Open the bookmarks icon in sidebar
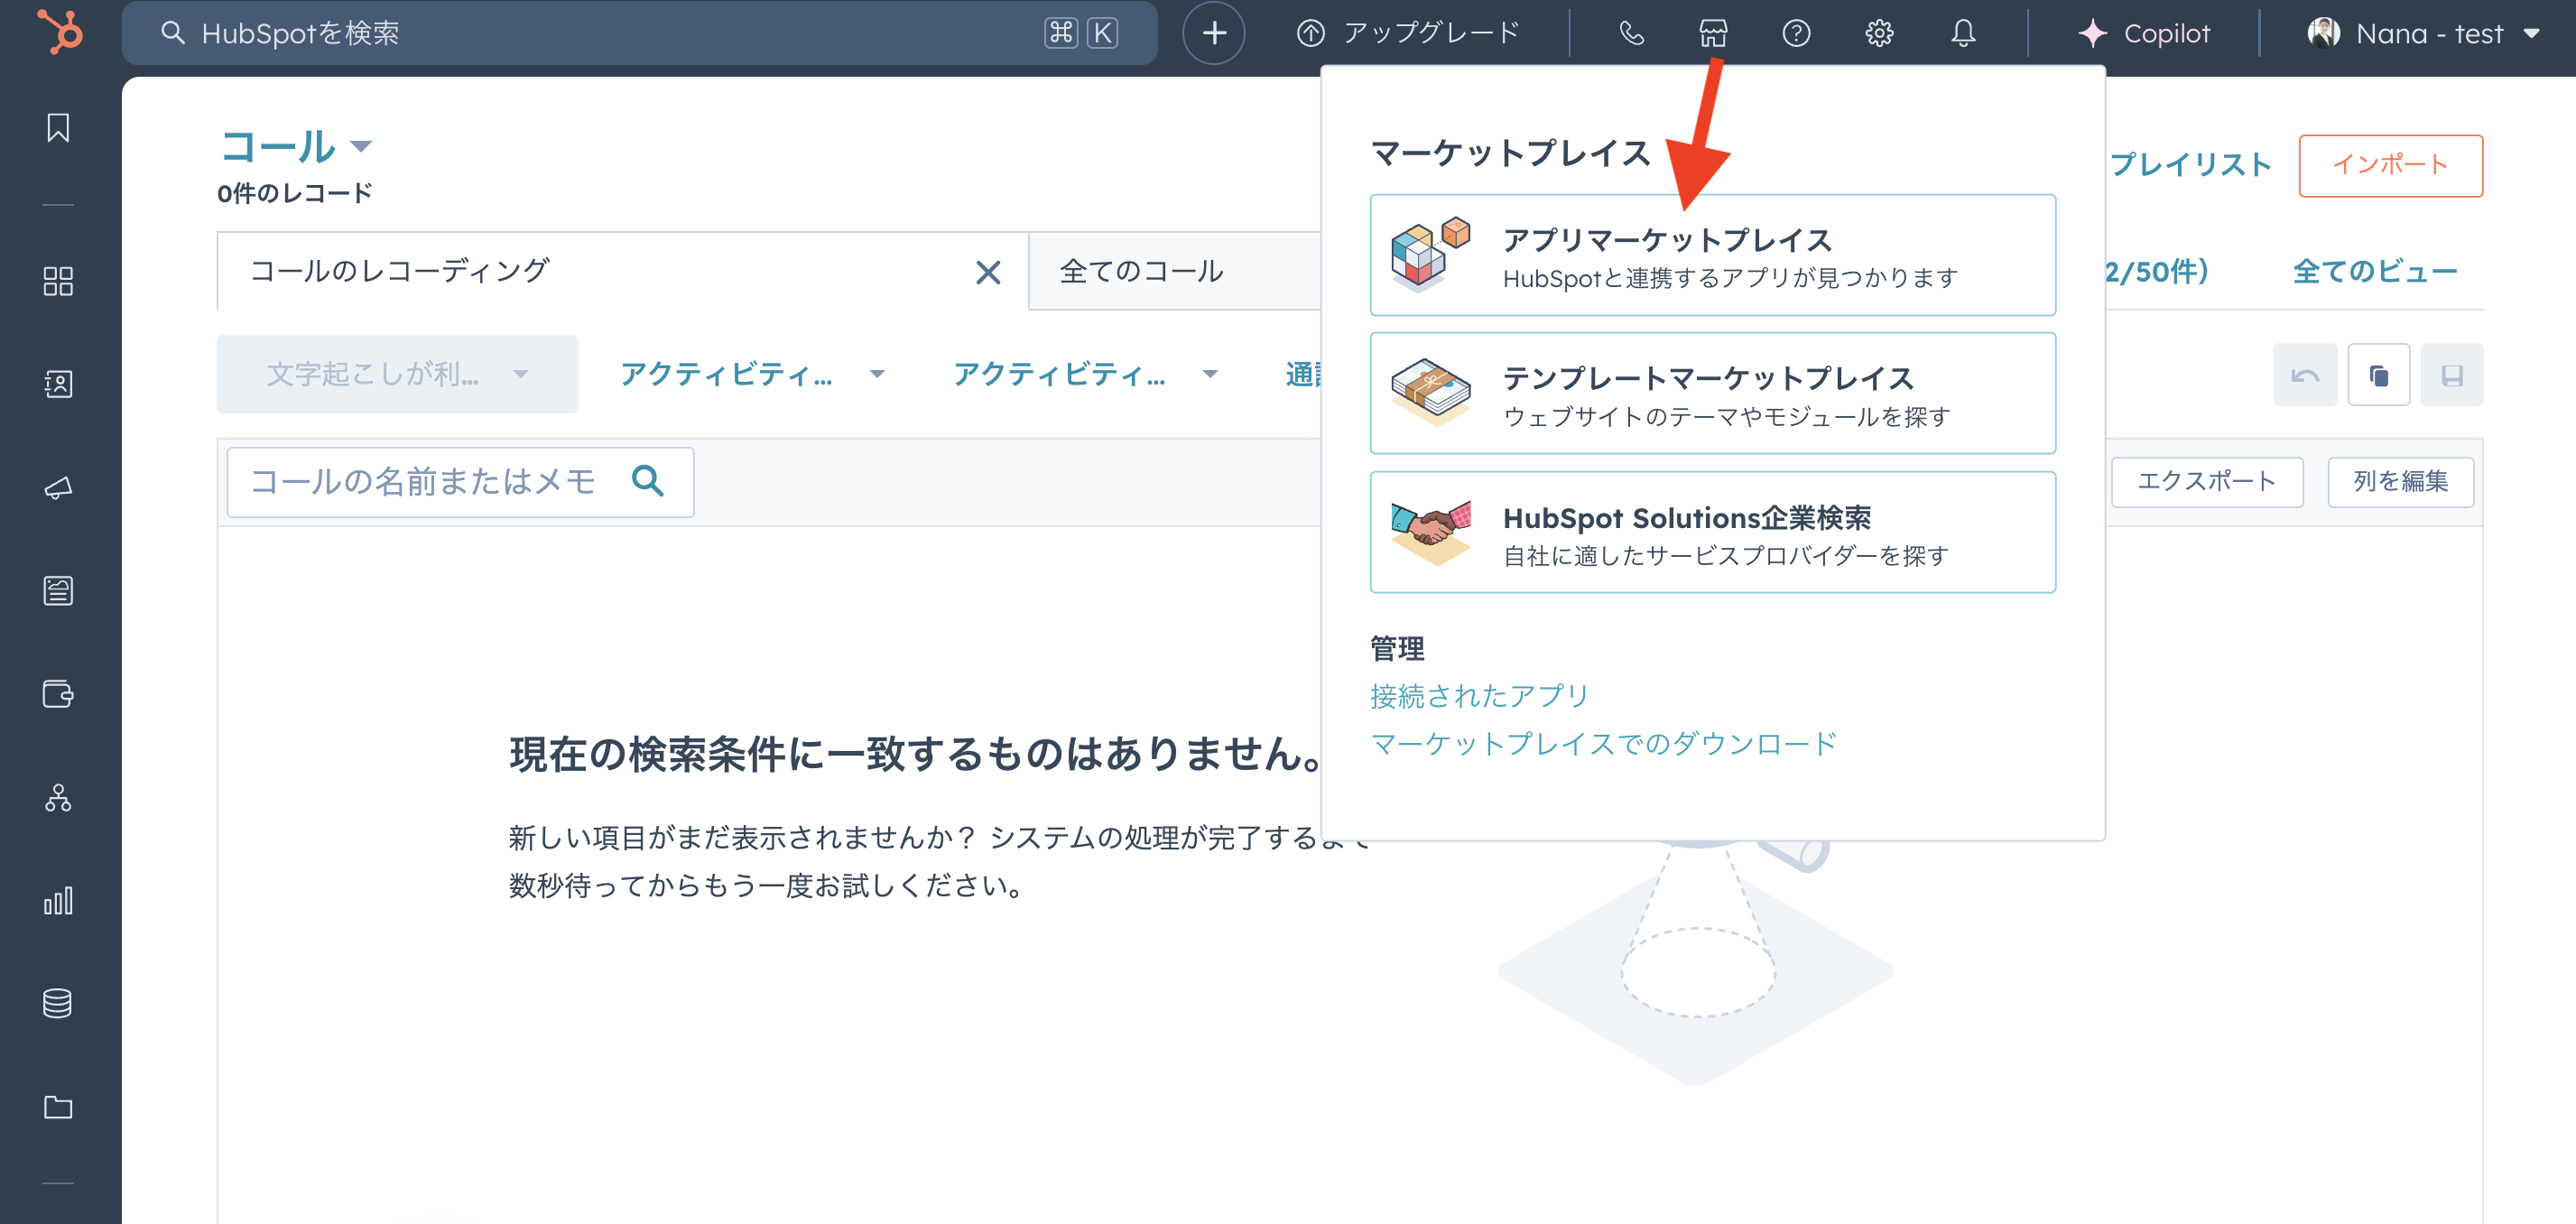Viewport: 2576px width, 1224px height. [x=58, y=128]
